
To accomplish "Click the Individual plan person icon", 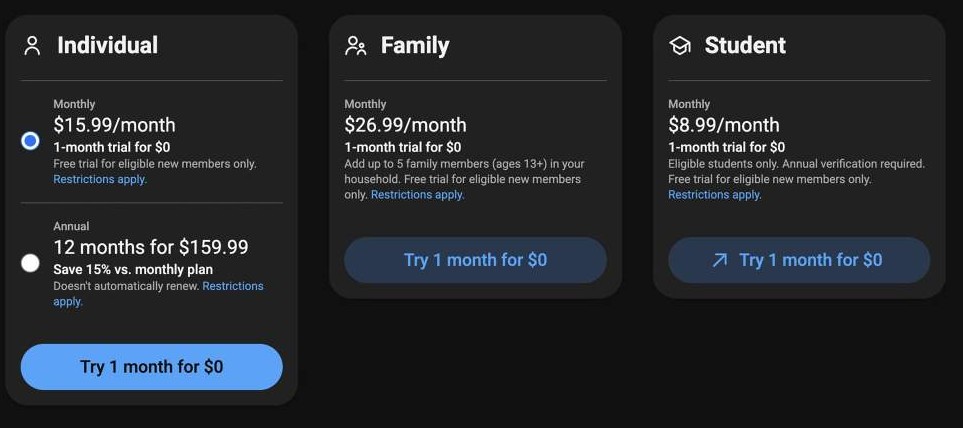I will point(33,45).
